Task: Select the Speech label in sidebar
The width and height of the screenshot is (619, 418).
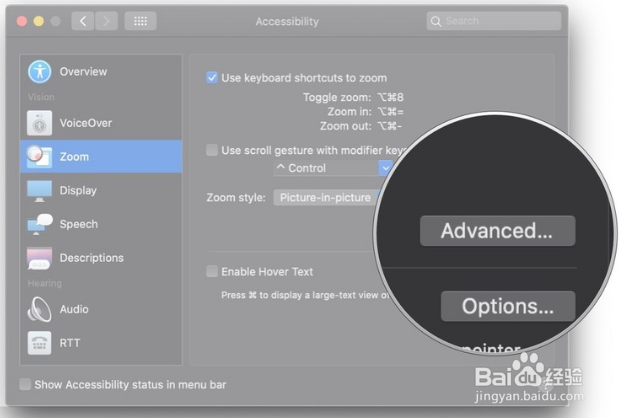Action: coord(79,224)
